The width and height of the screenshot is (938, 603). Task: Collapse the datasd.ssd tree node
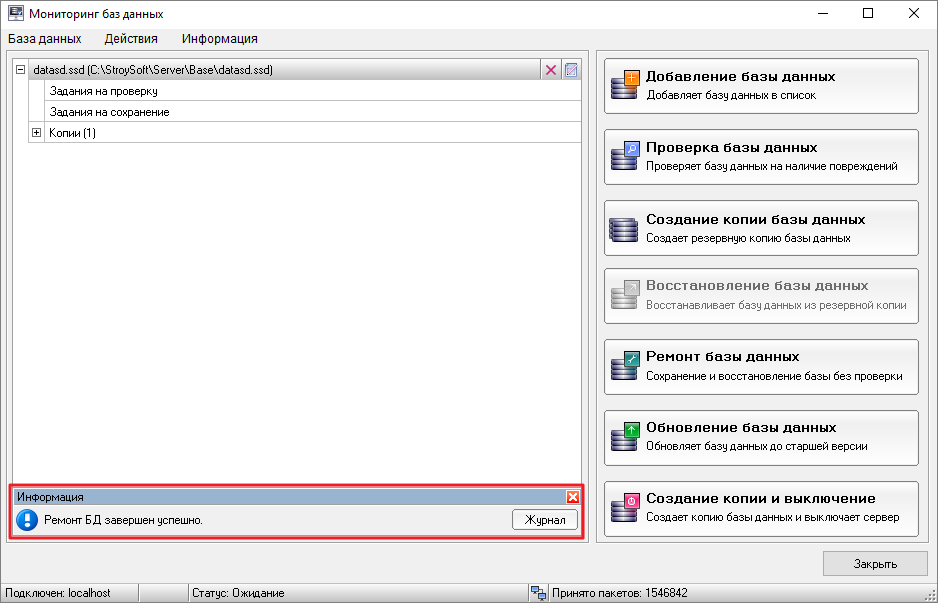[x=21, y=70]
